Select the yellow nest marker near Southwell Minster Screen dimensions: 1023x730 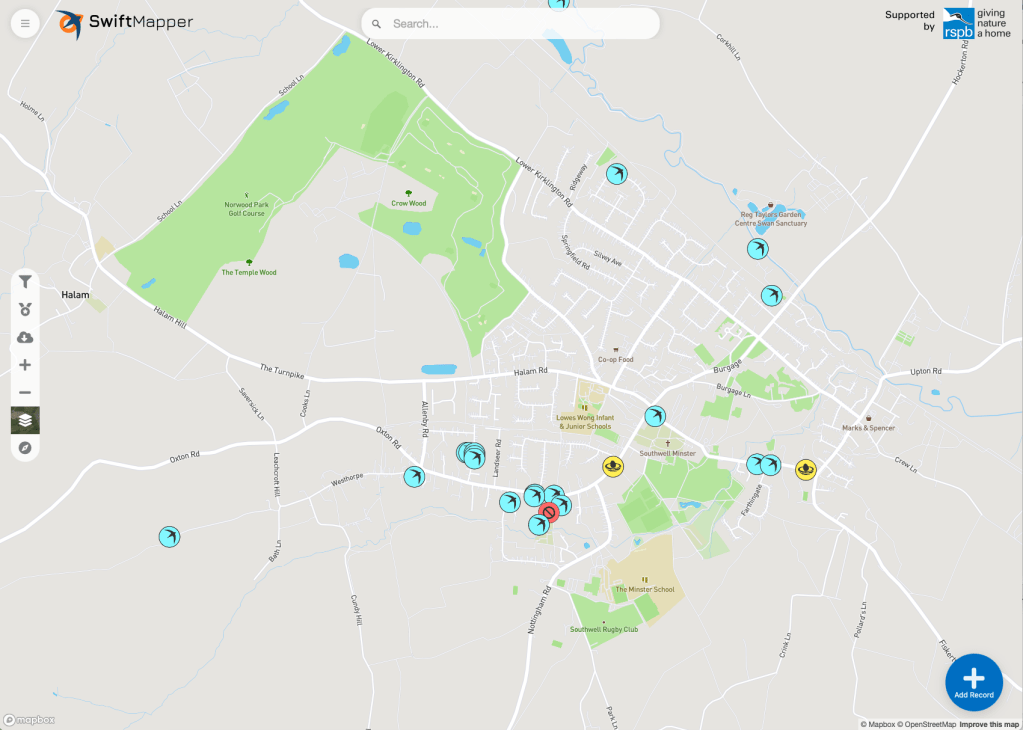[612, 467]
